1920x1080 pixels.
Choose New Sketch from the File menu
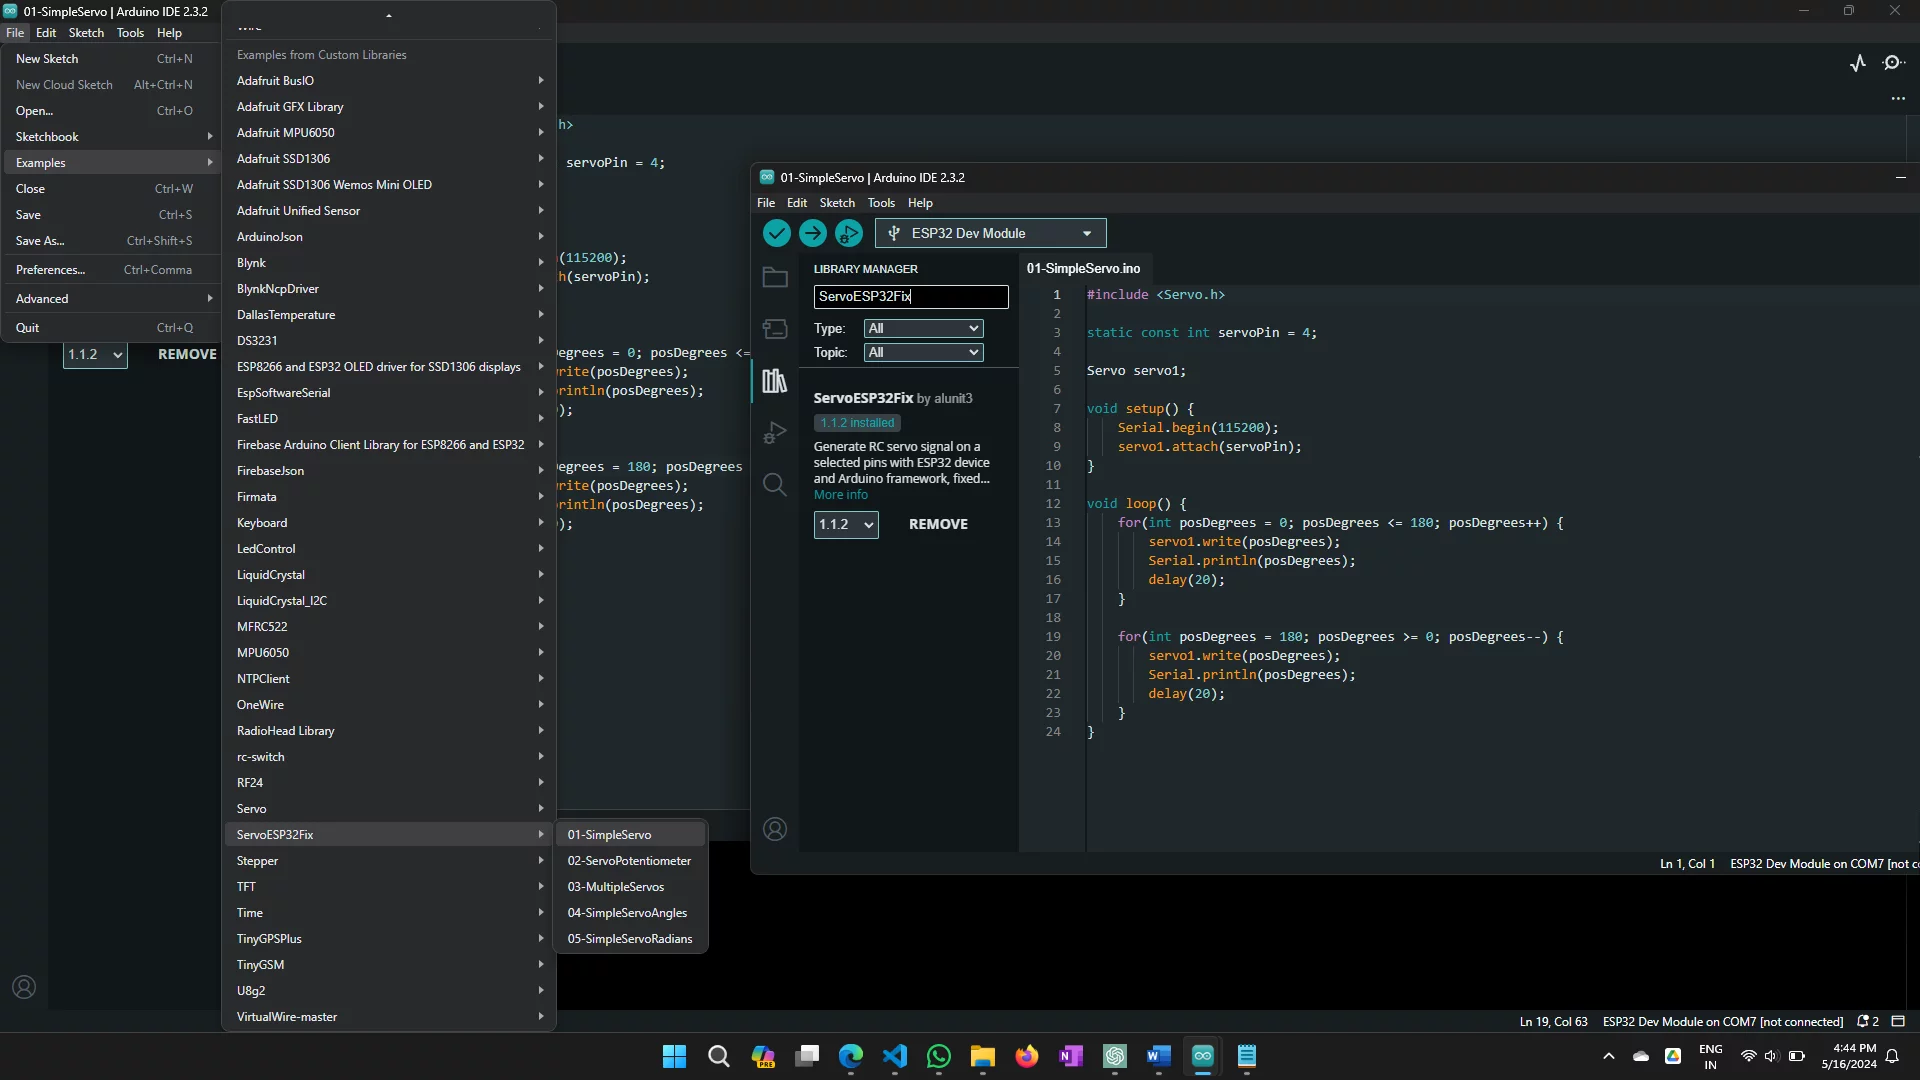[110, 59]
